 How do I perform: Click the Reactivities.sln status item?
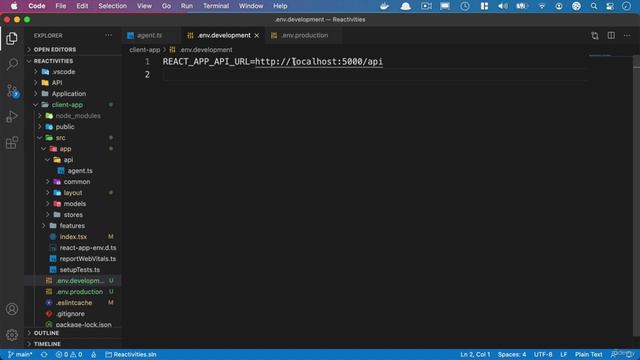coord(131,355)
